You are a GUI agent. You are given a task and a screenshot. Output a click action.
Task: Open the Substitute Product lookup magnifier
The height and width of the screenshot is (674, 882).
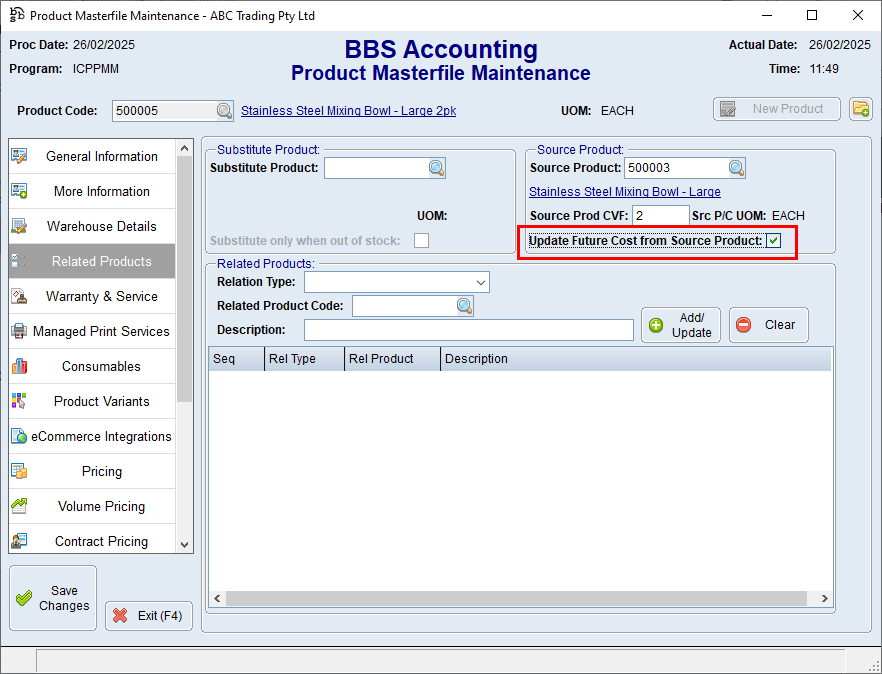pyautogui.click(x=437, y=168)
